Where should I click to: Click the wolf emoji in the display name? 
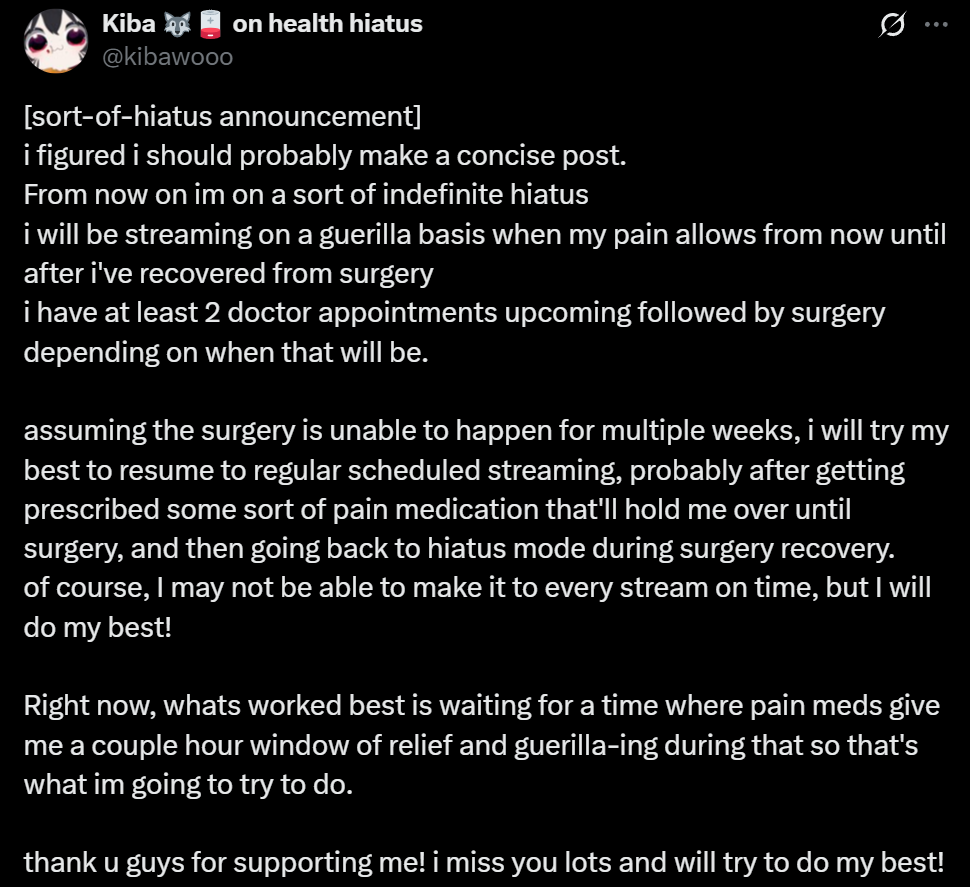click(x=177, y=23)
